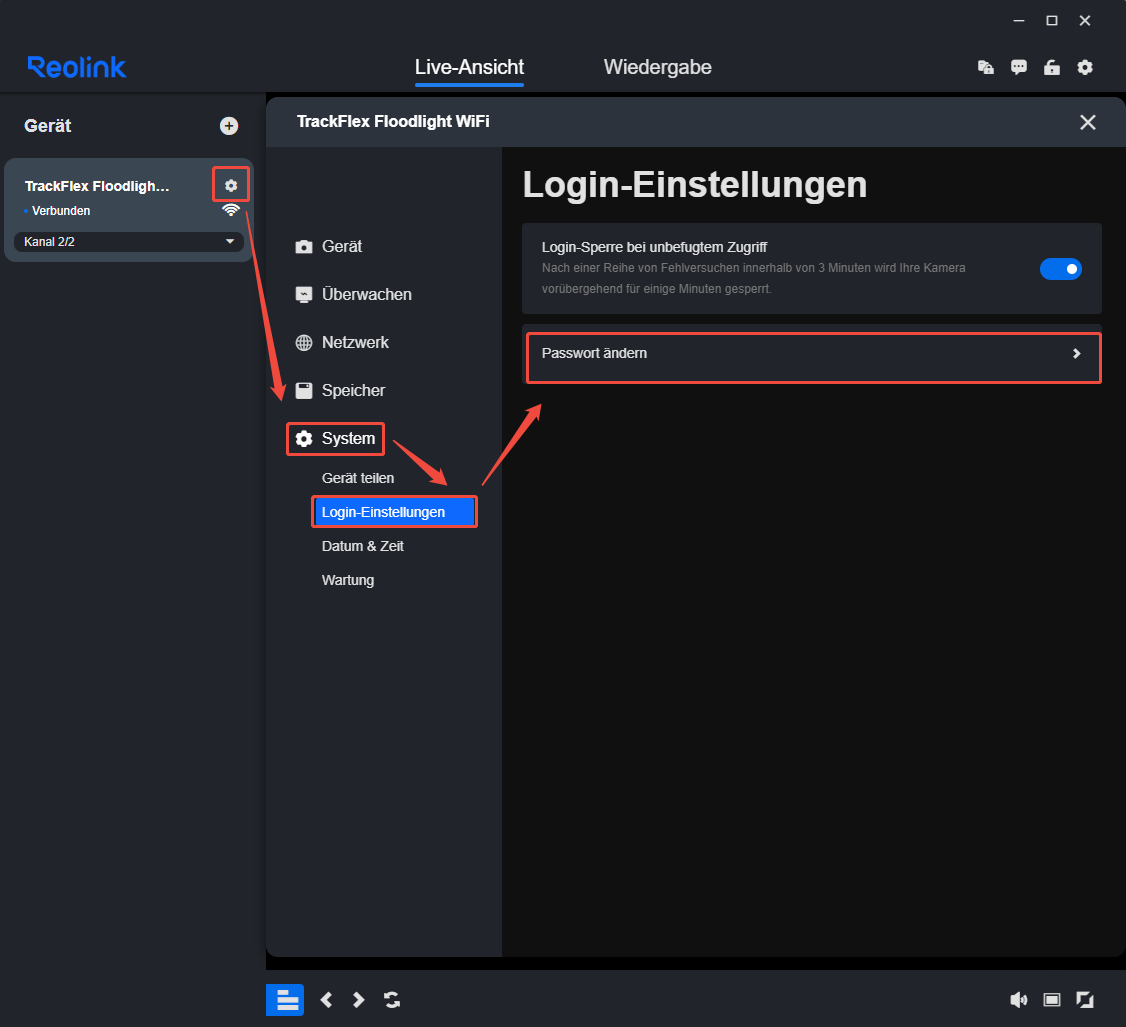Image resolution: width=1126 pixels, height=1027 pixels.
Task: Go to previous camera page arrow
Action: pos(326,1000)
